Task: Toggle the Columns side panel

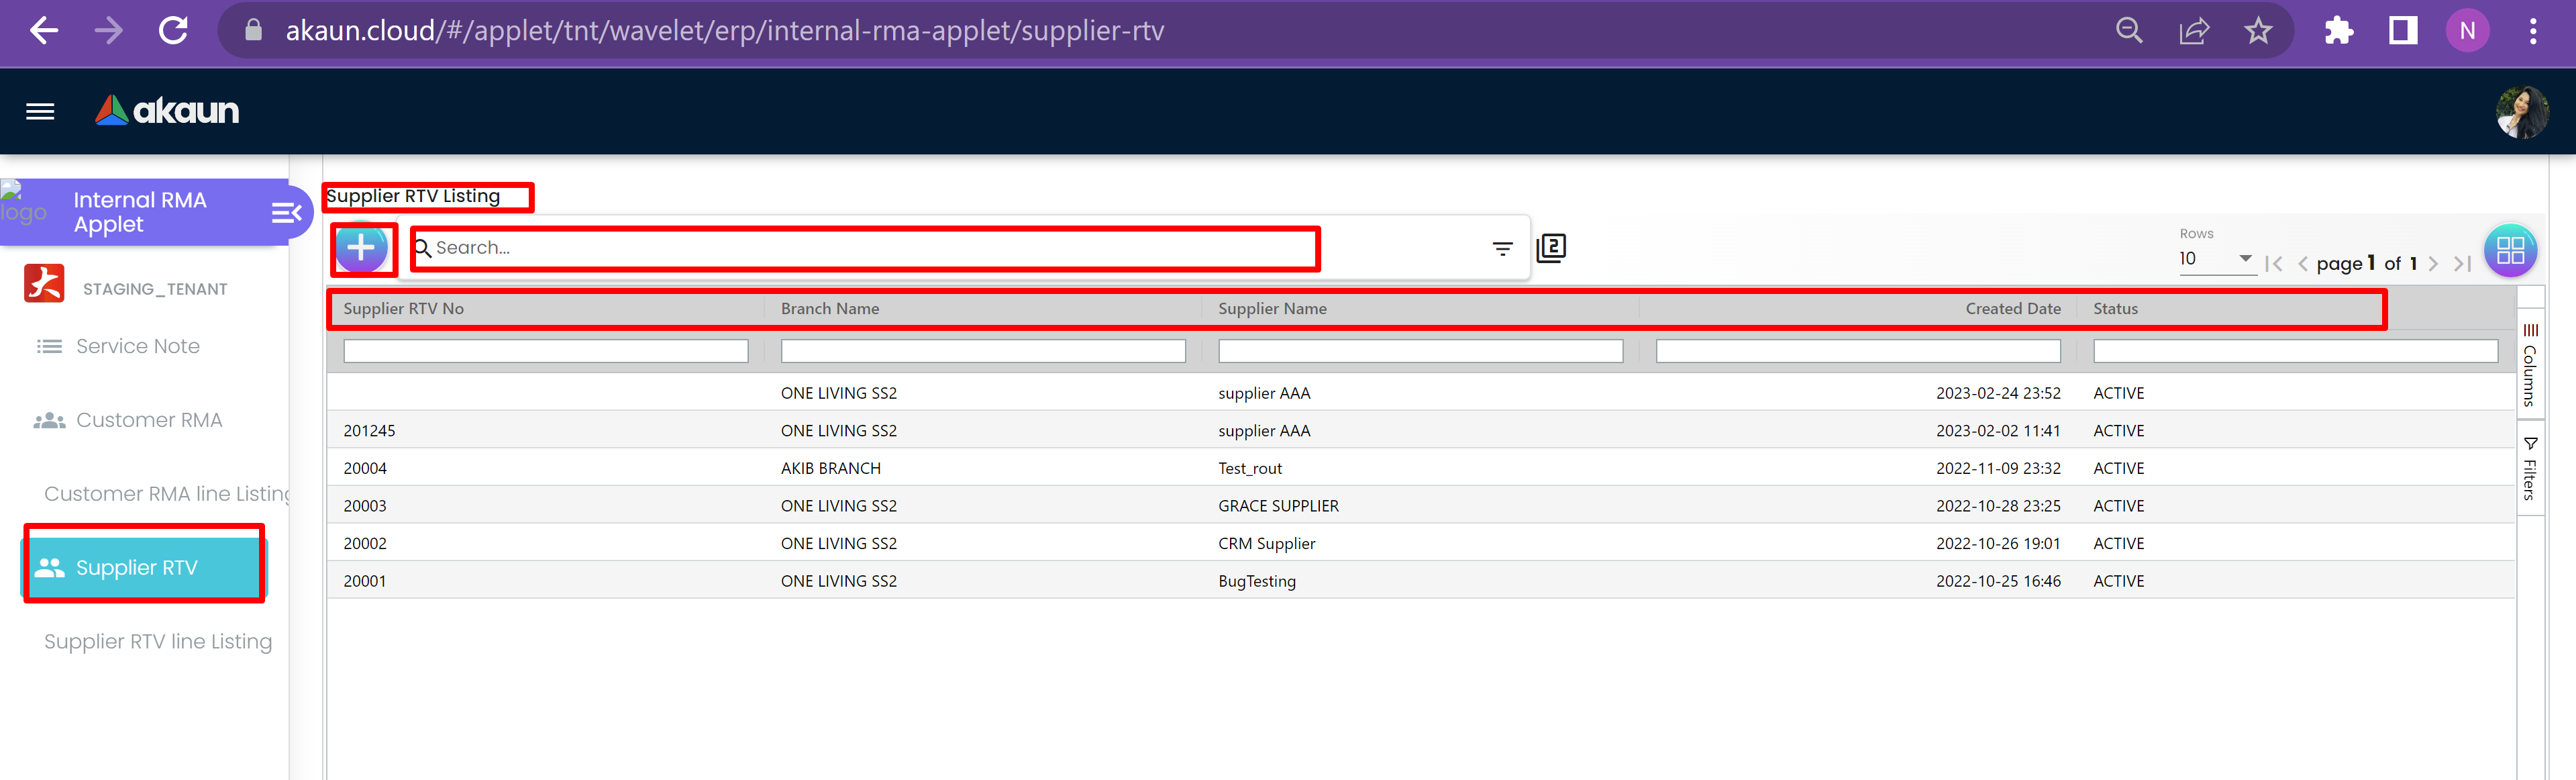Action: pos(2530,365)
